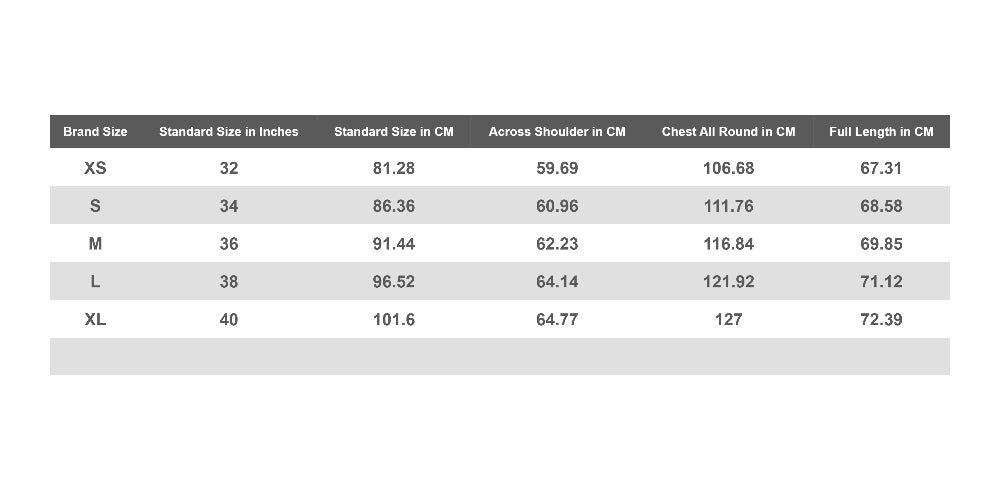Select the 81.28 standard size value
The width and height of the screenshot is (1000, 490).
pyautogui.click(x=393, y=168)
